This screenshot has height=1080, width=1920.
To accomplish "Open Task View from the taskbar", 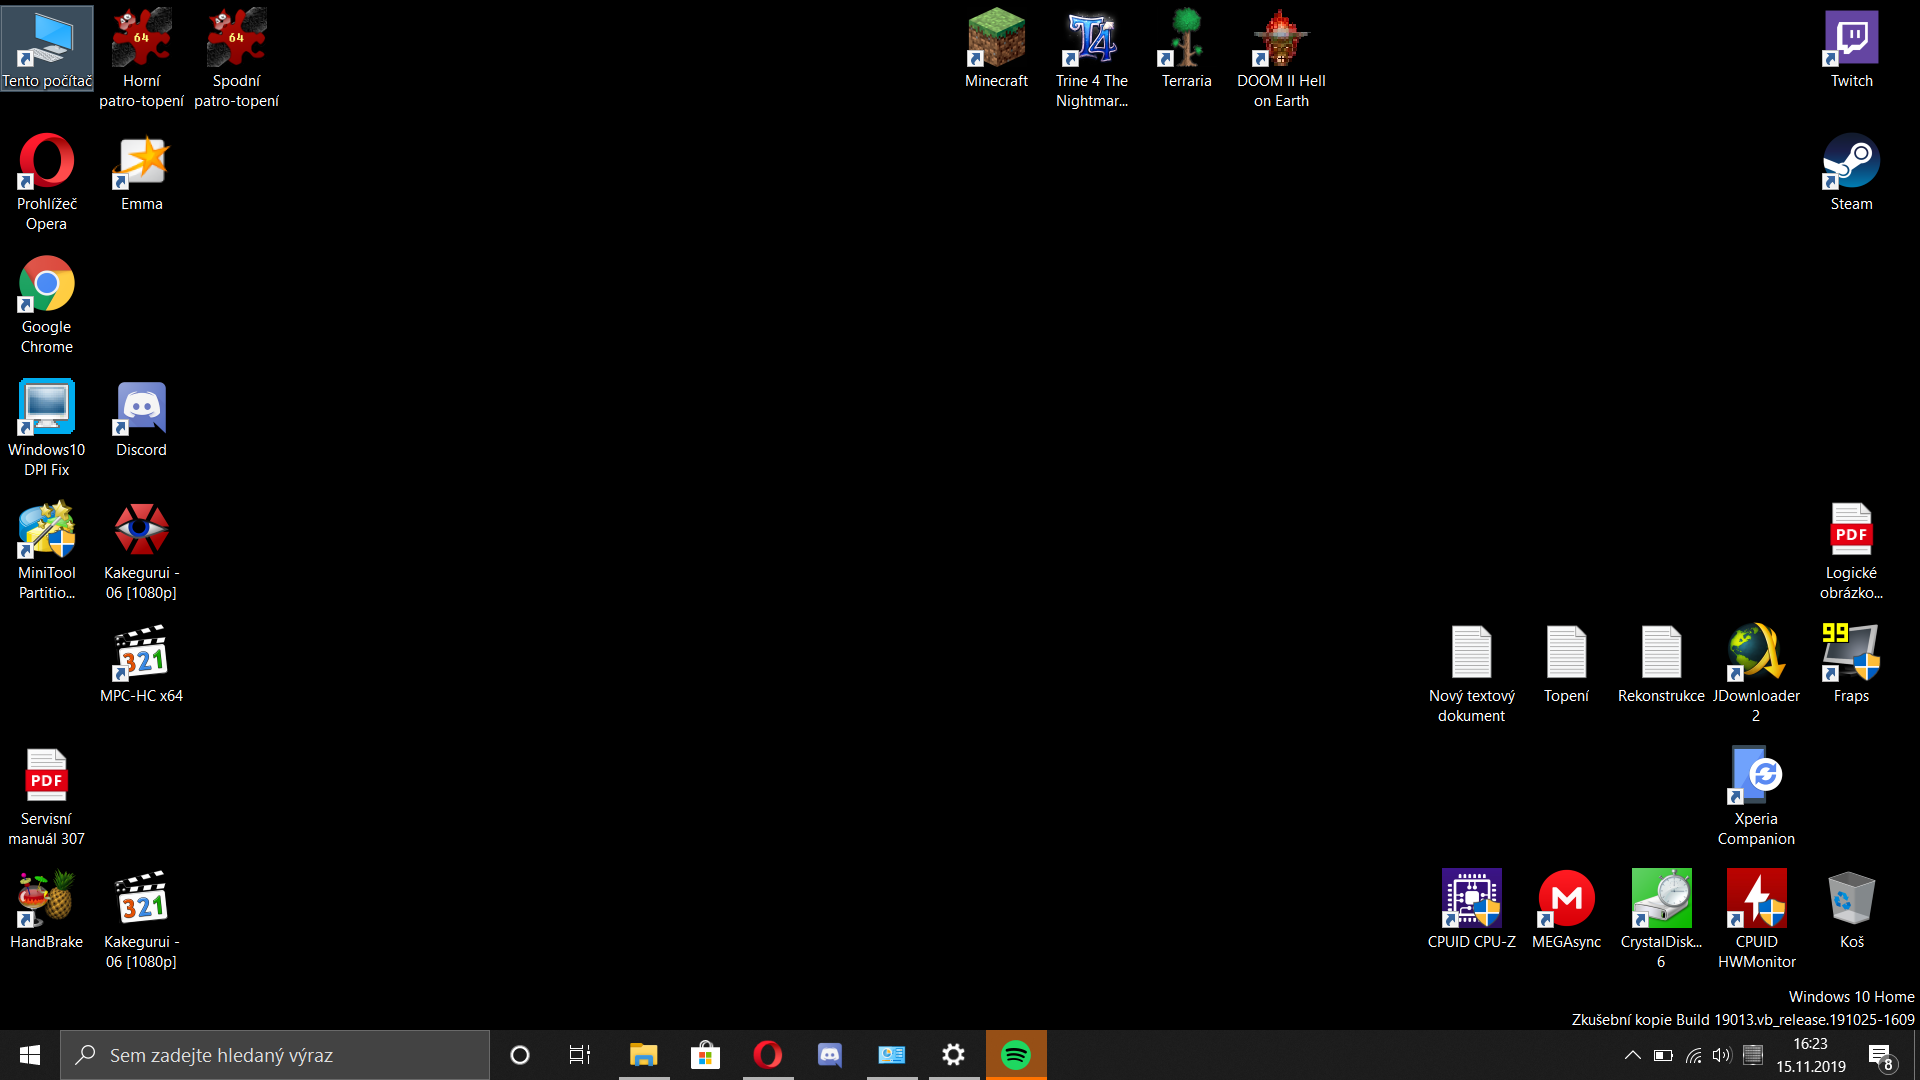I will [580, 1055].
